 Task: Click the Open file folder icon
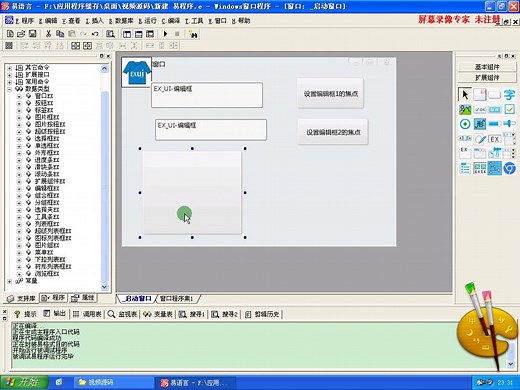(21, 34)
